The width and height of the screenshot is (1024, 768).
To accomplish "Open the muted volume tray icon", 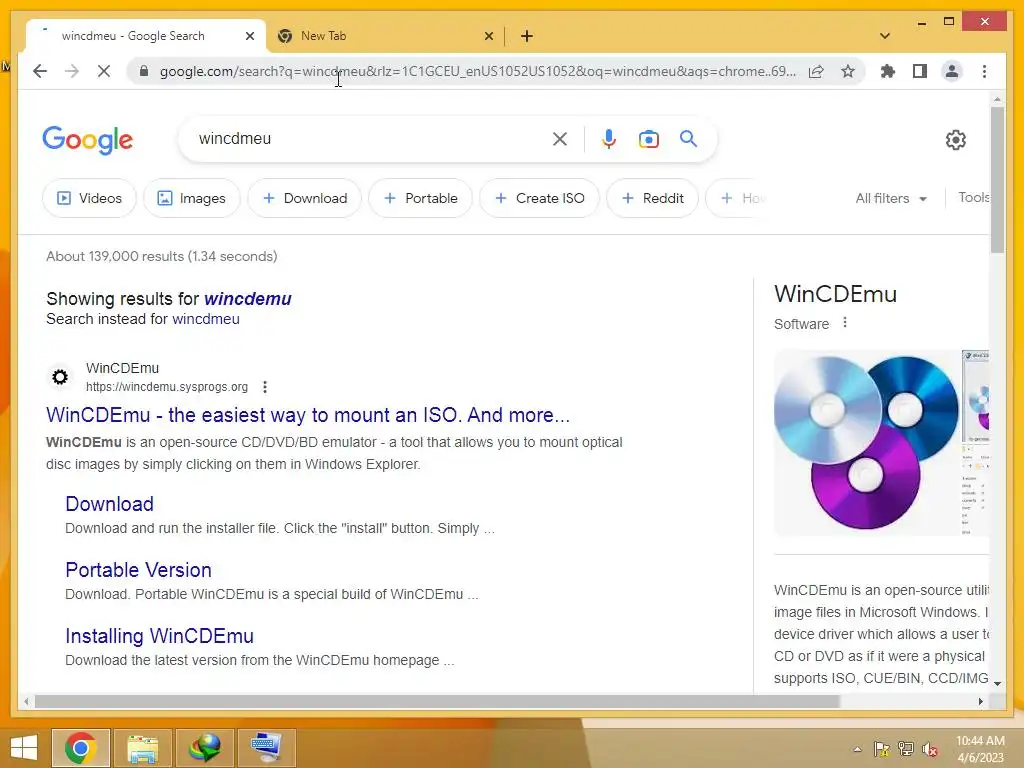I will [930, 749].
